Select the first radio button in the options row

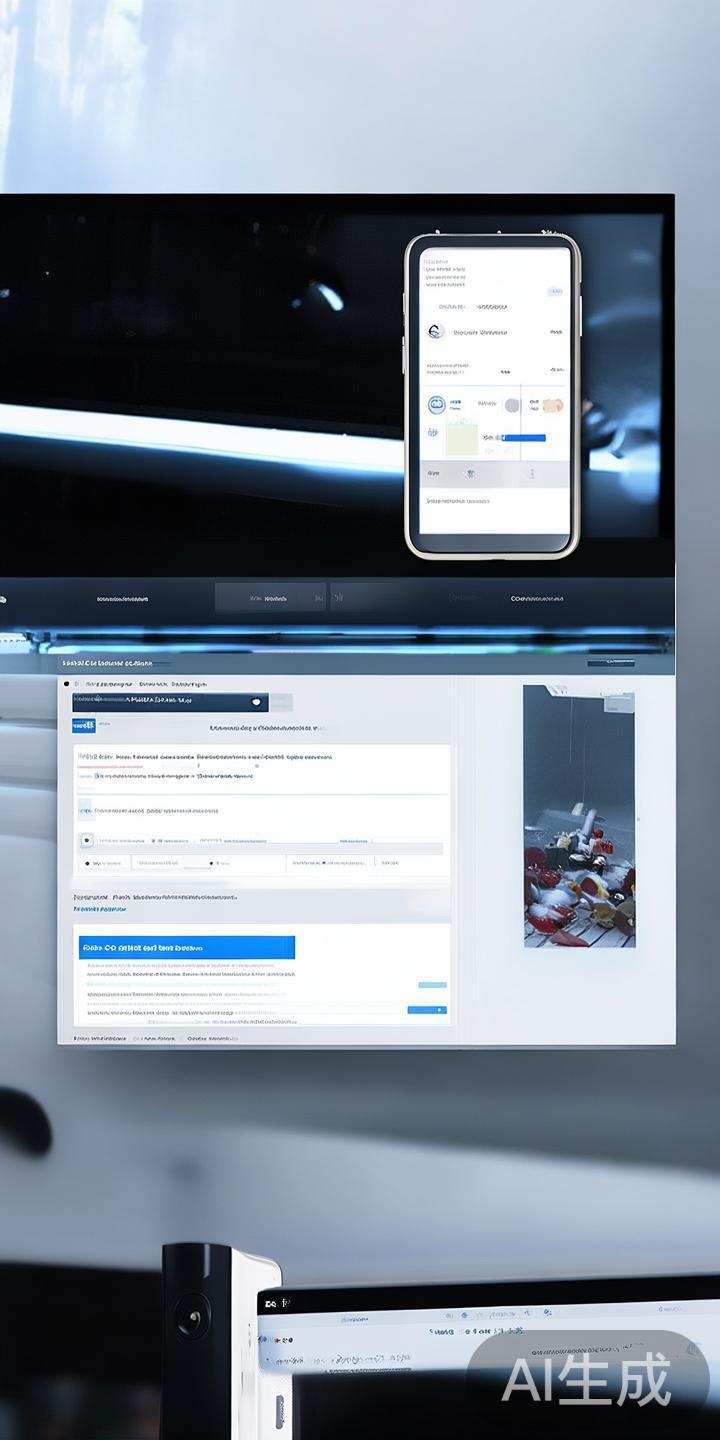coord(88,863)
